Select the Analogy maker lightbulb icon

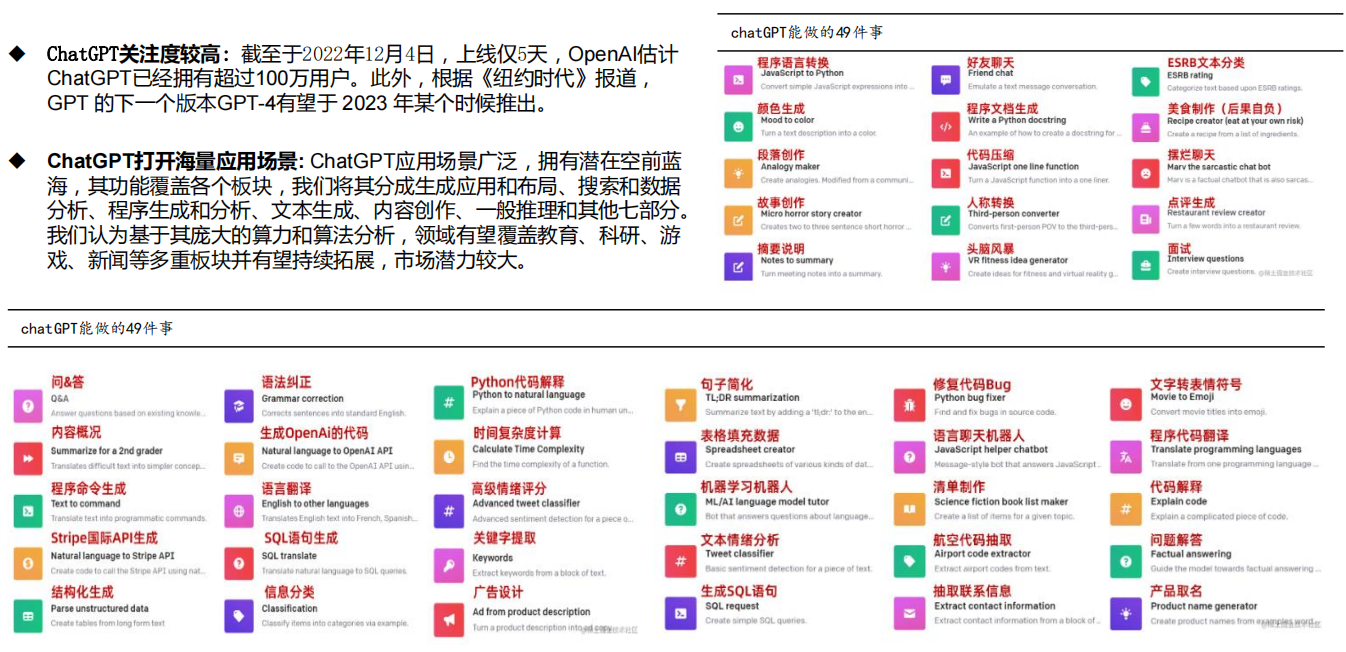[x=738, y=173]
